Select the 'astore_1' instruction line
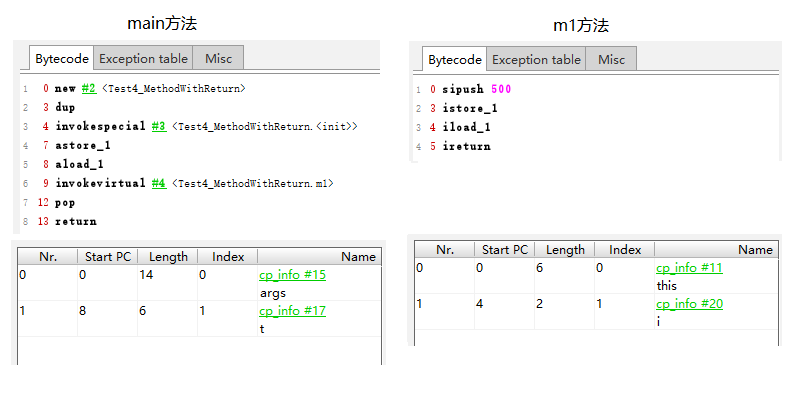Screen dimensions: 797x394 click(83, 146)
